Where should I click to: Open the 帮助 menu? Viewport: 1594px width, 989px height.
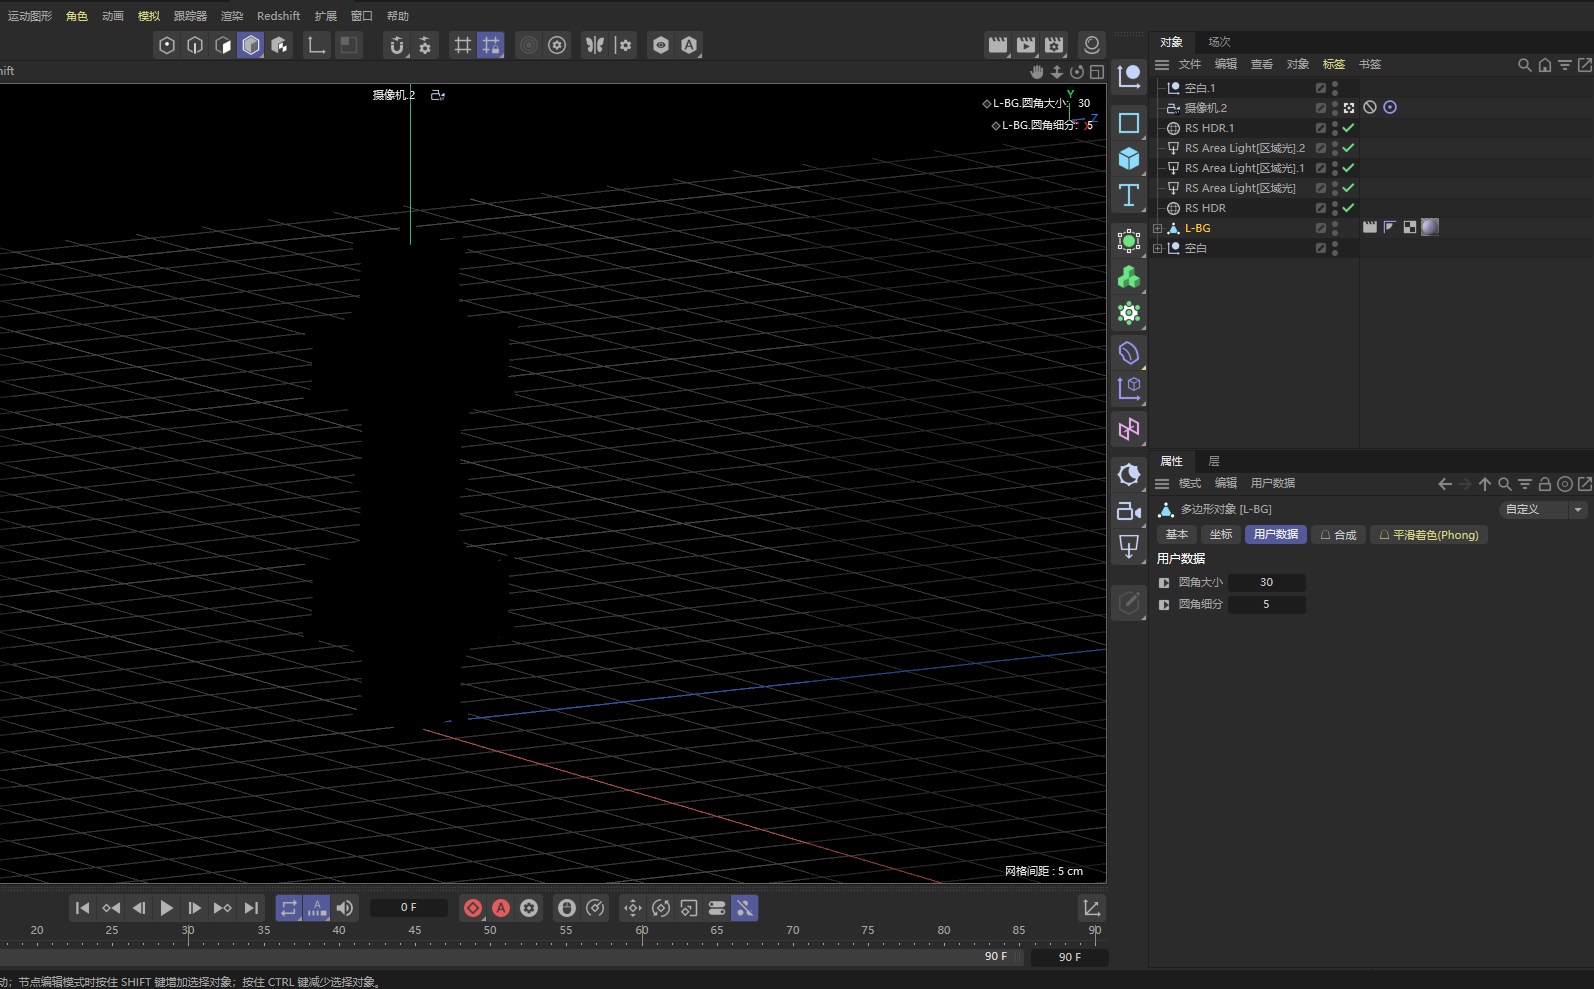398,16
